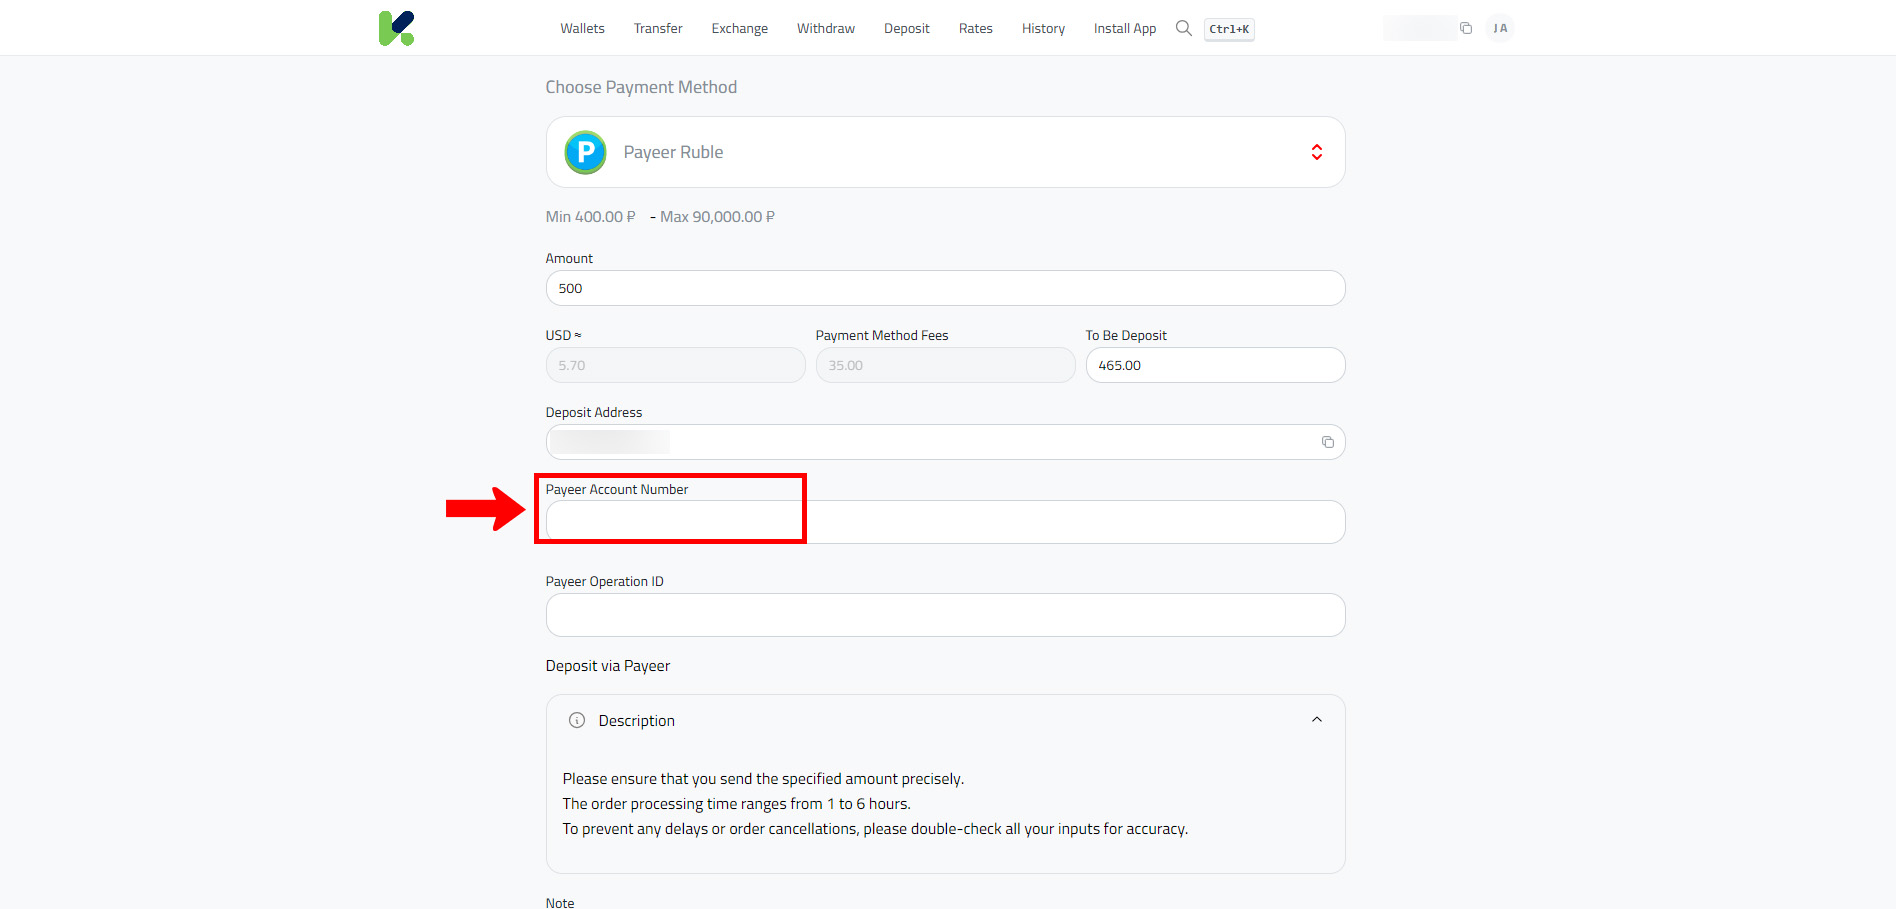Click the To Be Deposit field

(x=1215, y=365)
